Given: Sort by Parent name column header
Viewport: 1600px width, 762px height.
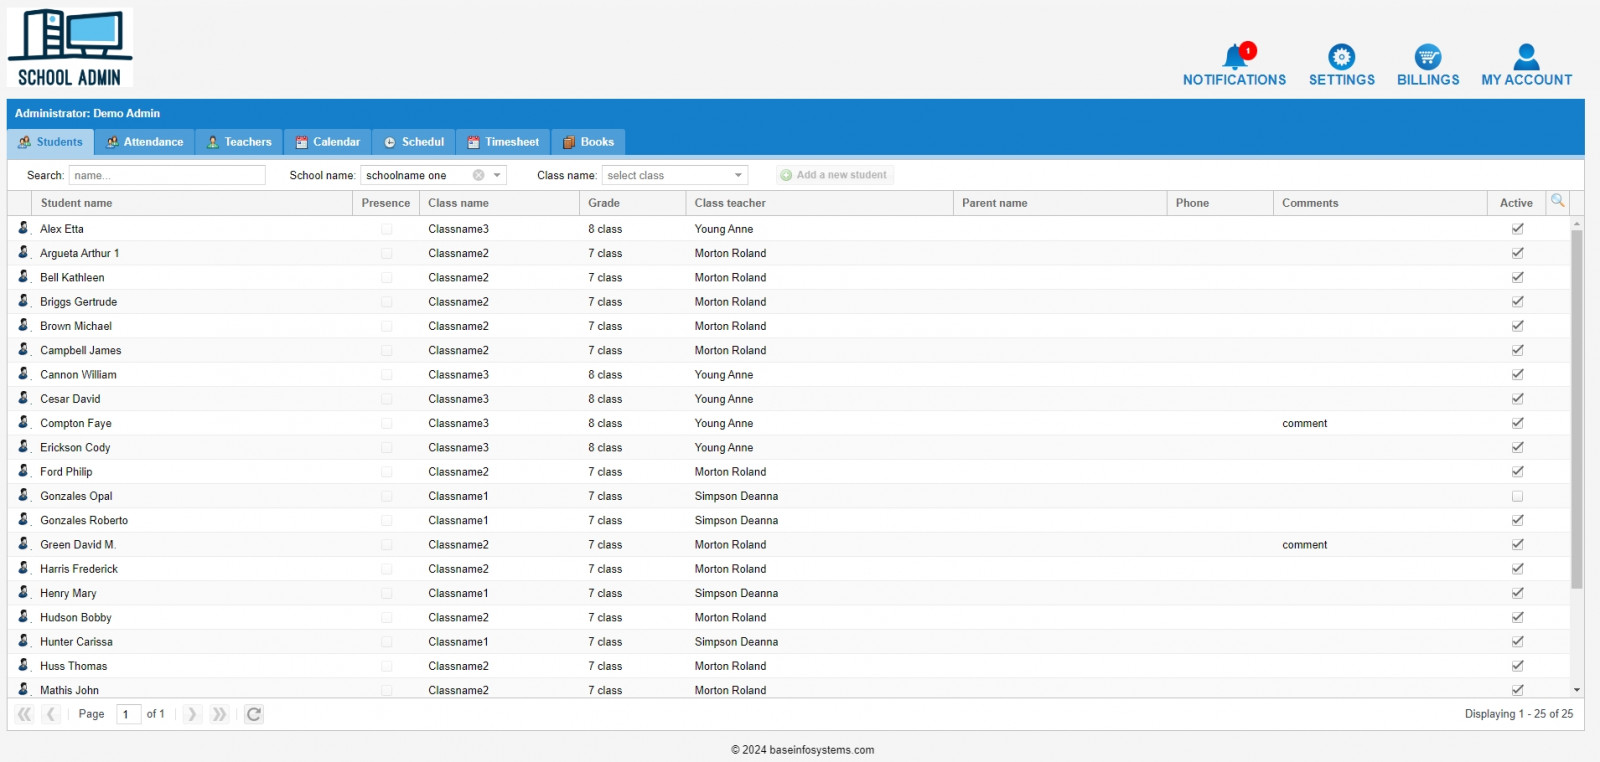Looking at the screenshot, I should pyautogui.click(x=1060, y=203).
